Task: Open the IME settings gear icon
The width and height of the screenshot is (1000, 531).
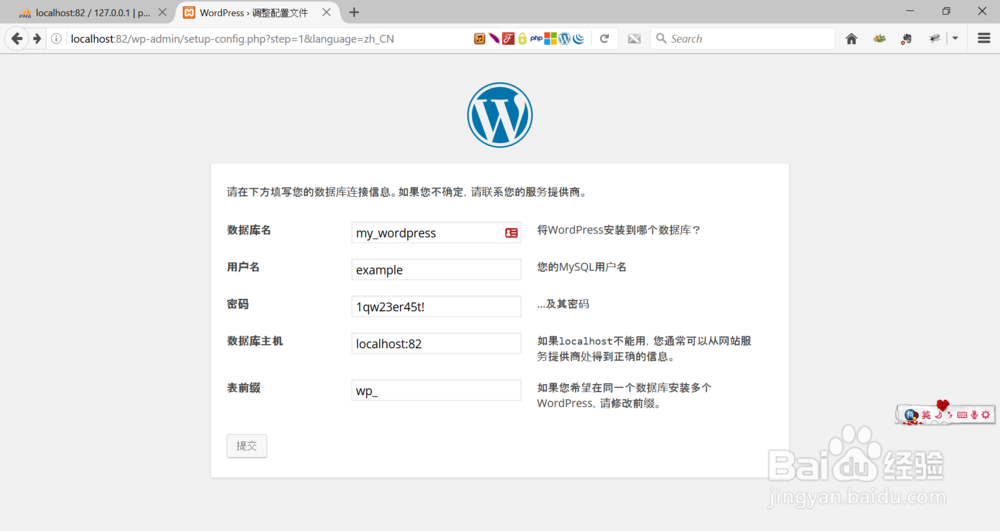Action: 986,415
